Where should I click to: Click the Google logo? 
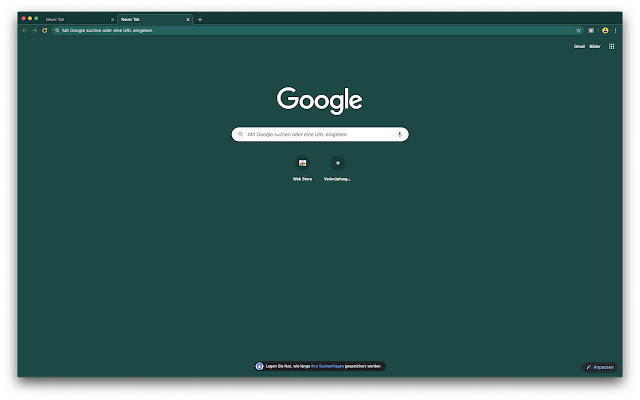click(x=320, y=100)
